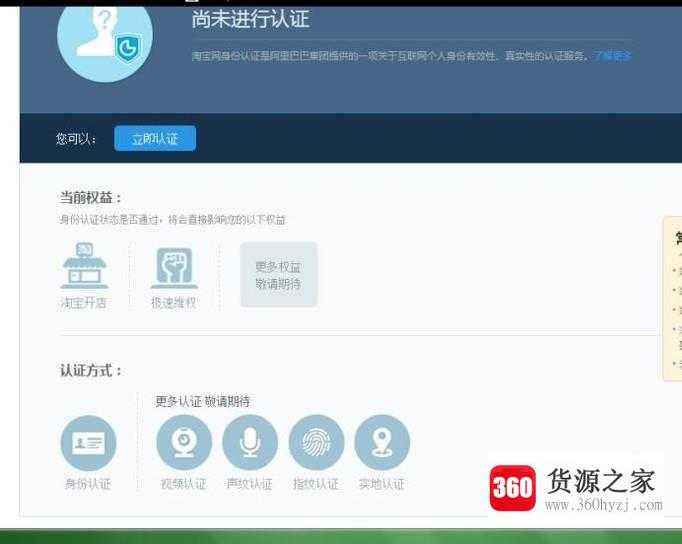Click the 指纹认证 caption text
Screen dimensions: 682x544
point(316,484)
